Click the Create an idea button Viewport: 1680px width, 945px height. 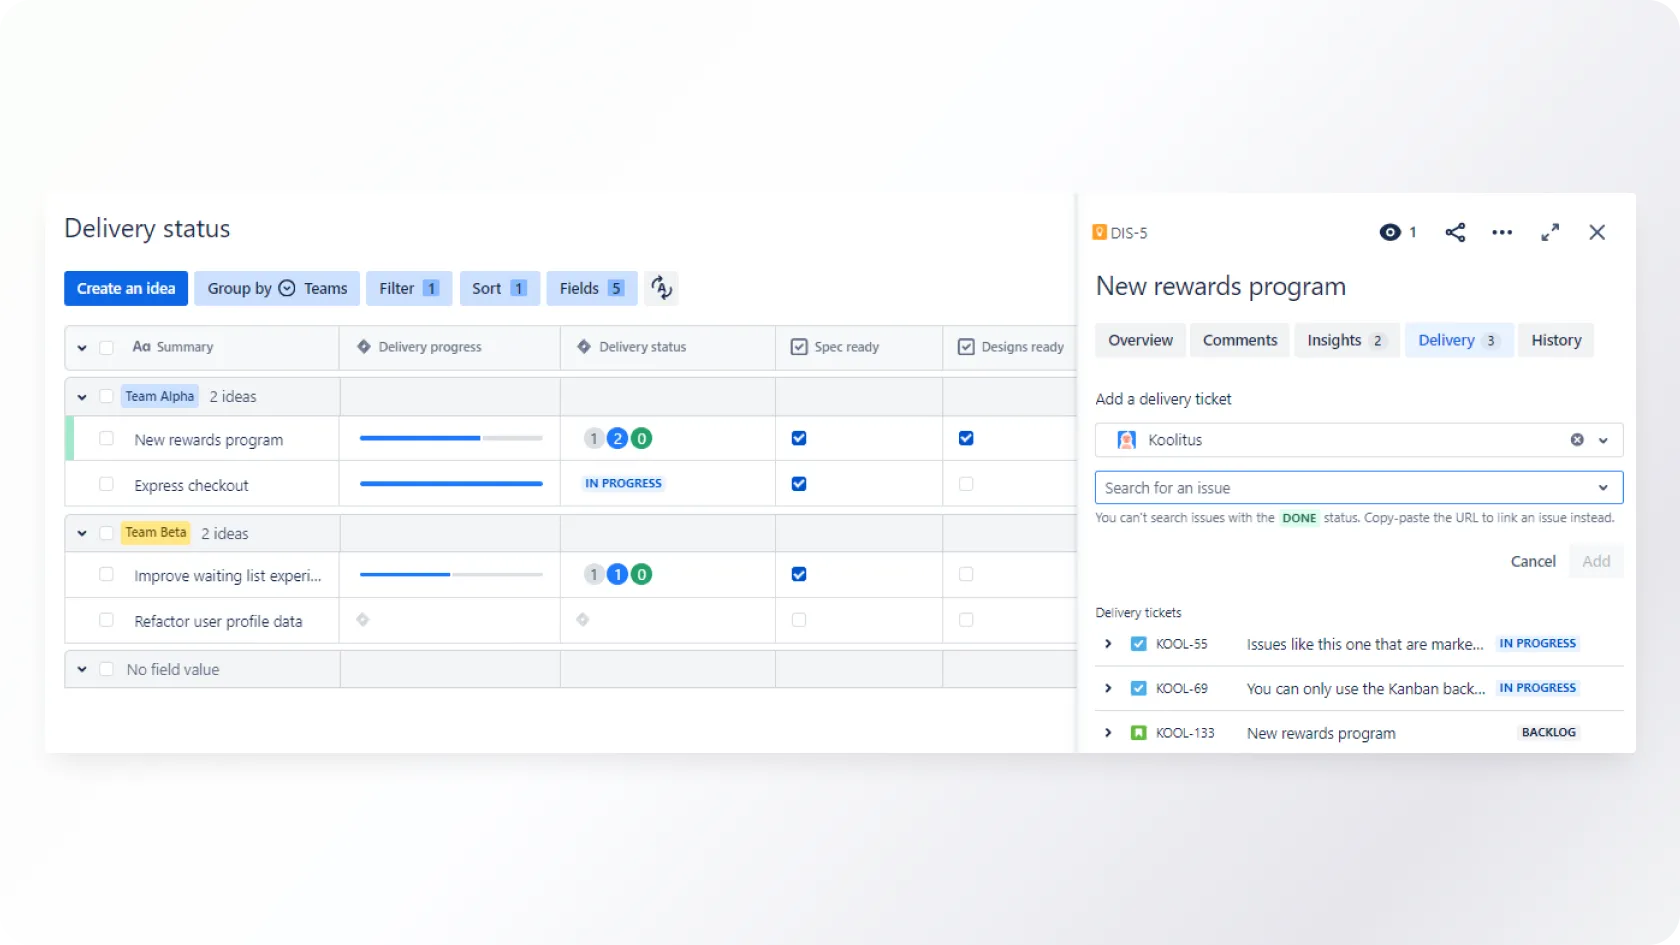(x=126, y=288)
